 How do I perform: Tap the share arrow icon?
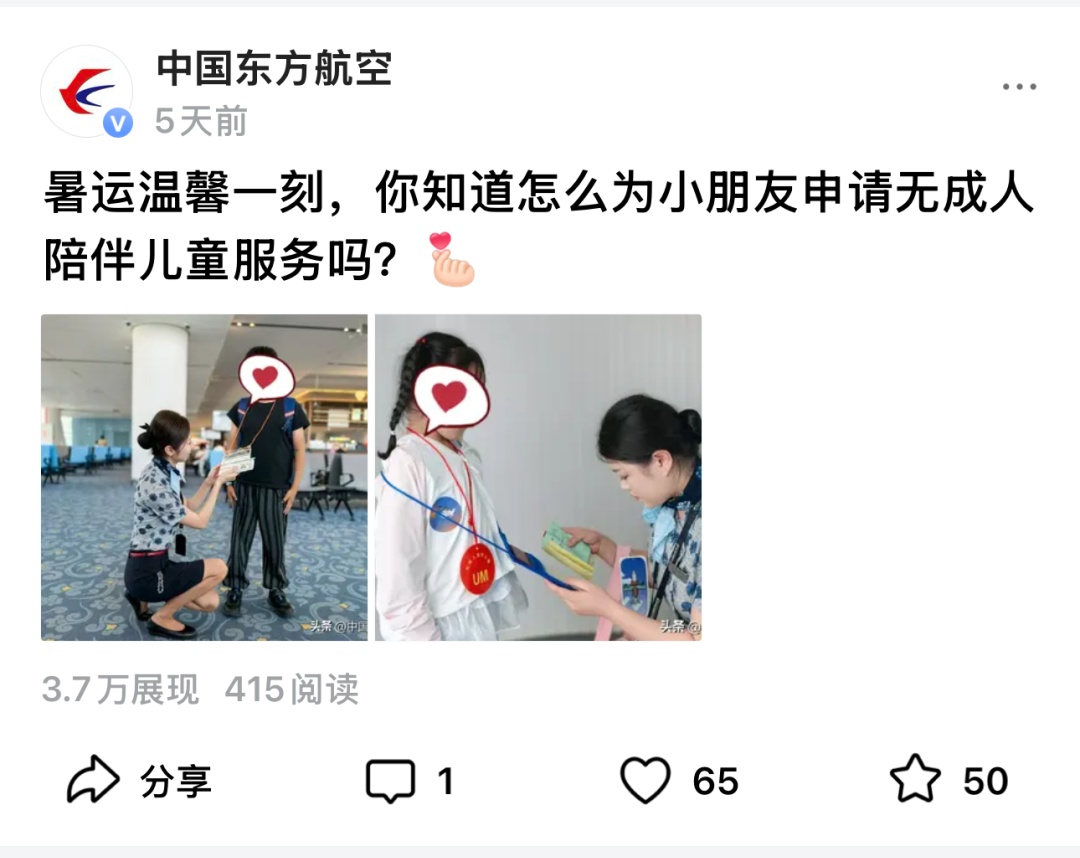[93, 779]
